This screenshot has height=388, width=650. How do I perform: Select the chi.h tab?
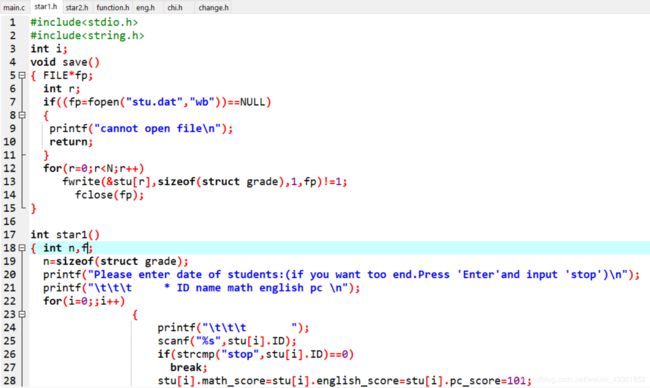[x=175, y=7]
